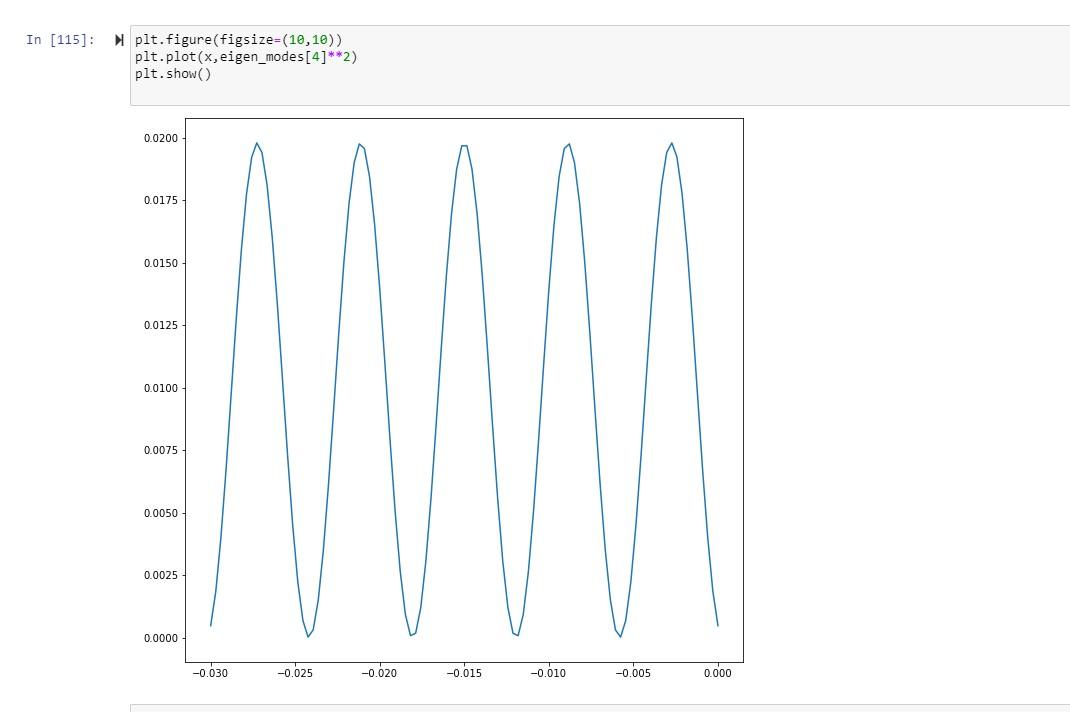Click the 0.0150 y-axis tick label
This screenshot has width=1070, height=712.
161,263
